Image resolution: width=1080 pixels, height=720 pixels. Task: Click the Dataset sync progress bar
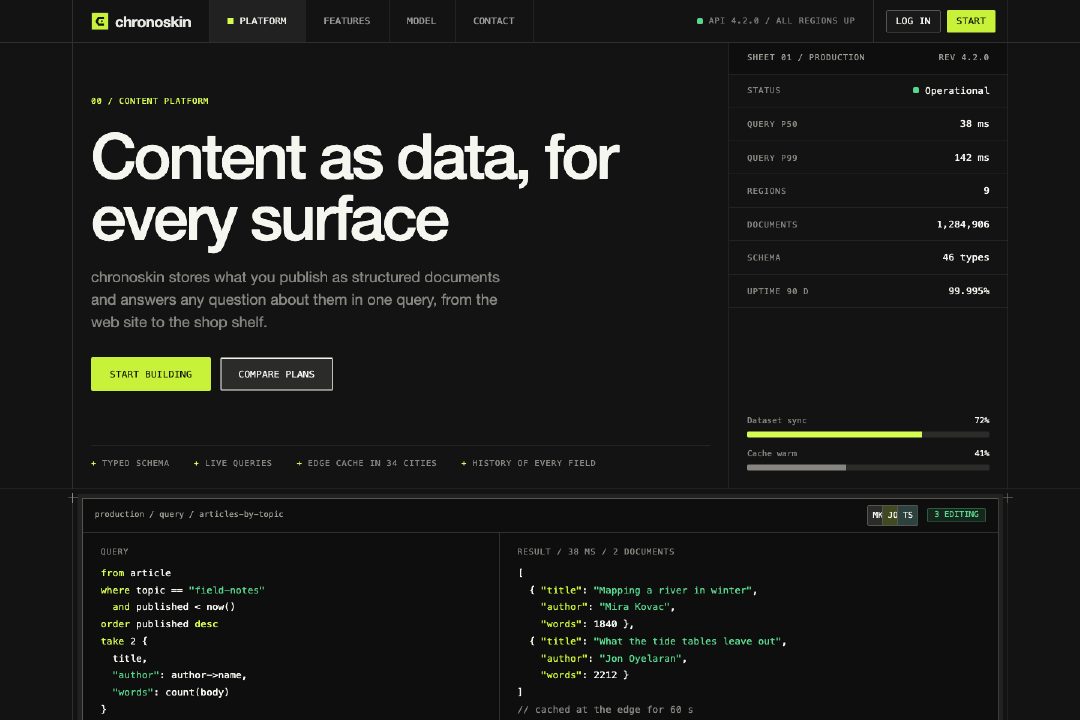click(868, 435)
